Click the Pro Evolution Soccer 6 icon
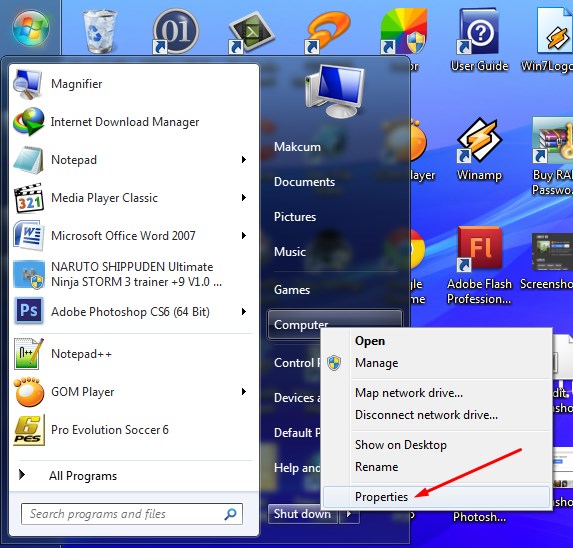Image resolution: width=573 pixels, height=548 pixels. pos(29,430)
